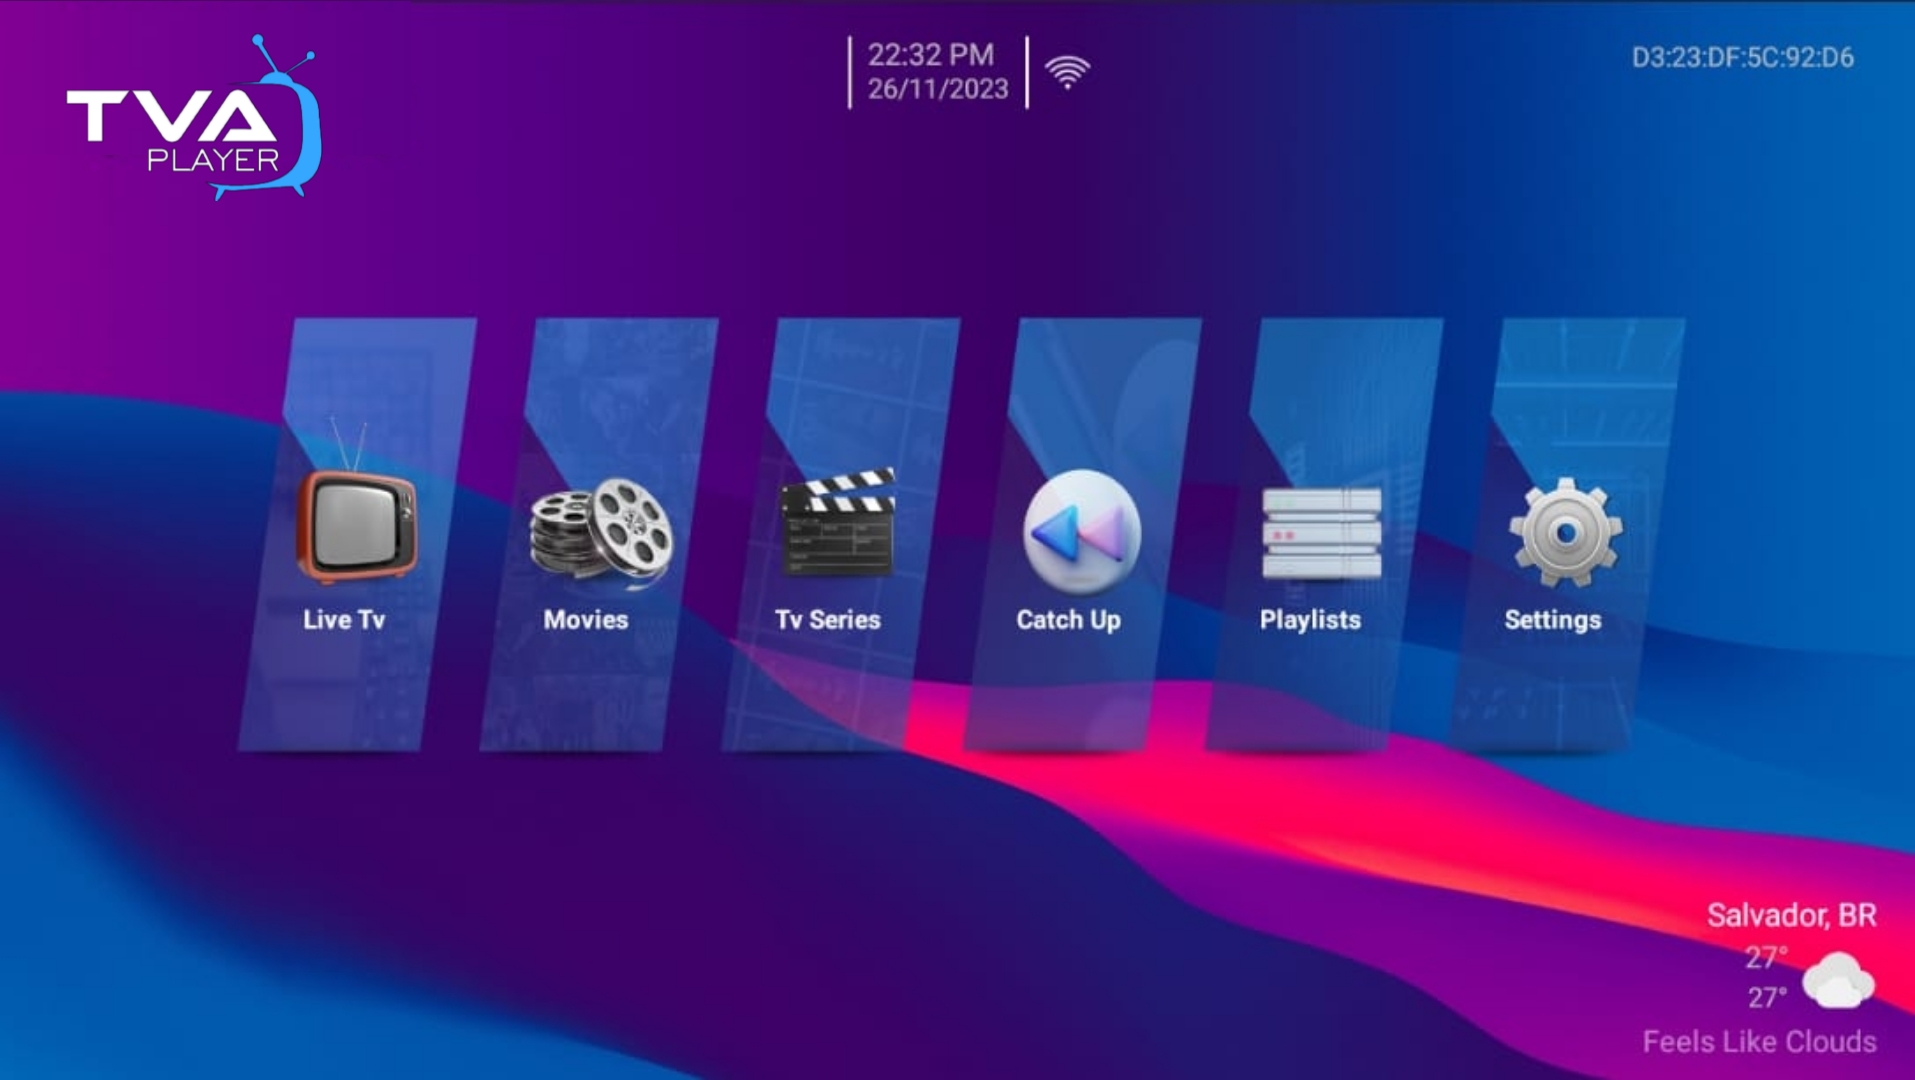Click the rewind arrows Catch Up icon
Viewport: 1915px width, 1080px height.
click(x=1081, y=531)
